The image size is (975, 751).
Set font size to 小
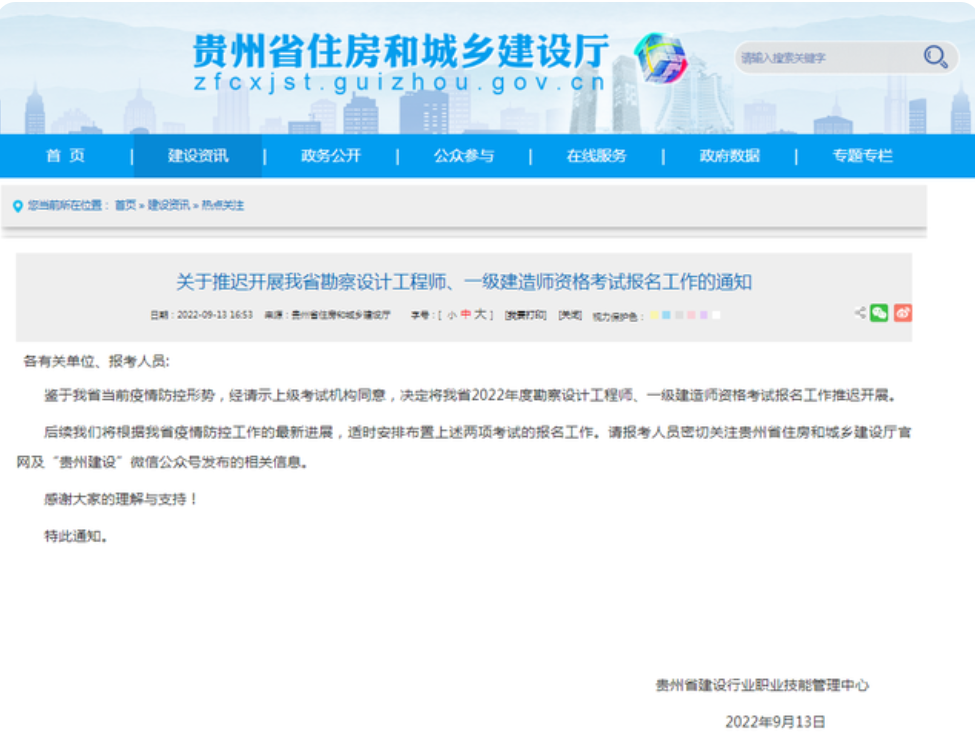click(x=451, y=315)
